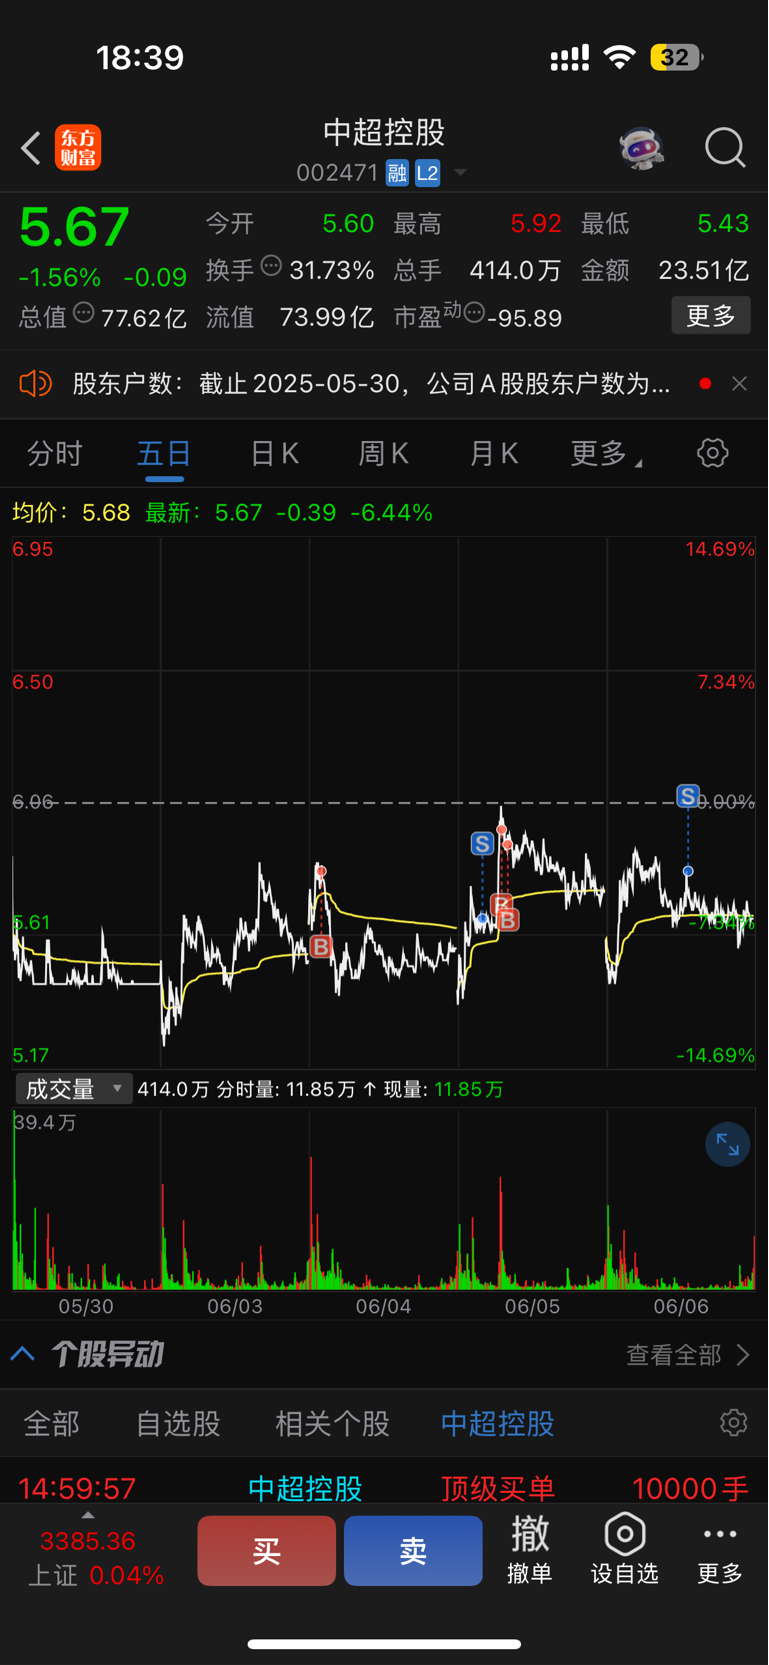Collapse the 个股异动 section chevron
Screen dimensions: 769x1665
coord(23,1355)
